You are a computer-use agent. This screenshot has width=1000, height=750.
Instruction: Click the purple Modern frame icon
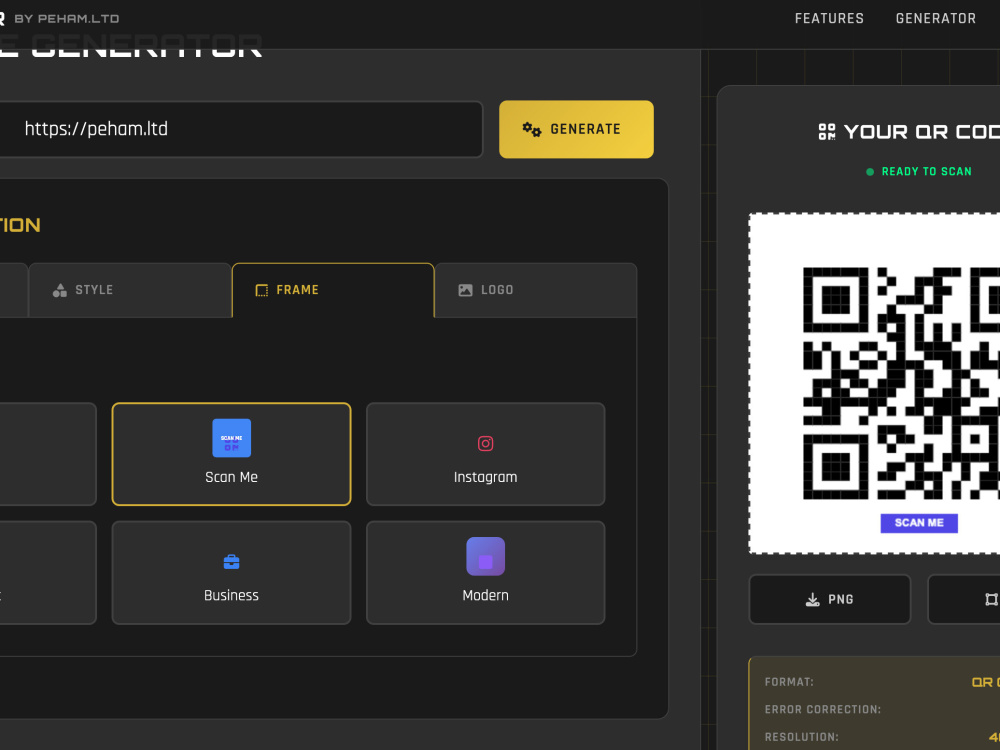pyautogui.click(x=485, y=556)
